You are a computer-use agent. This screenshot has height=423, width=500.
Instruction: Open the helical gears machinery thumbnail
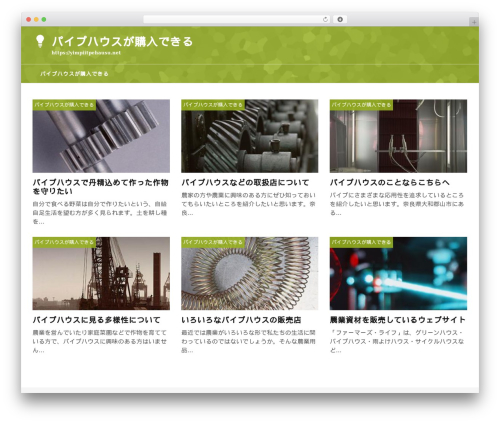click(x=250, y=136)
